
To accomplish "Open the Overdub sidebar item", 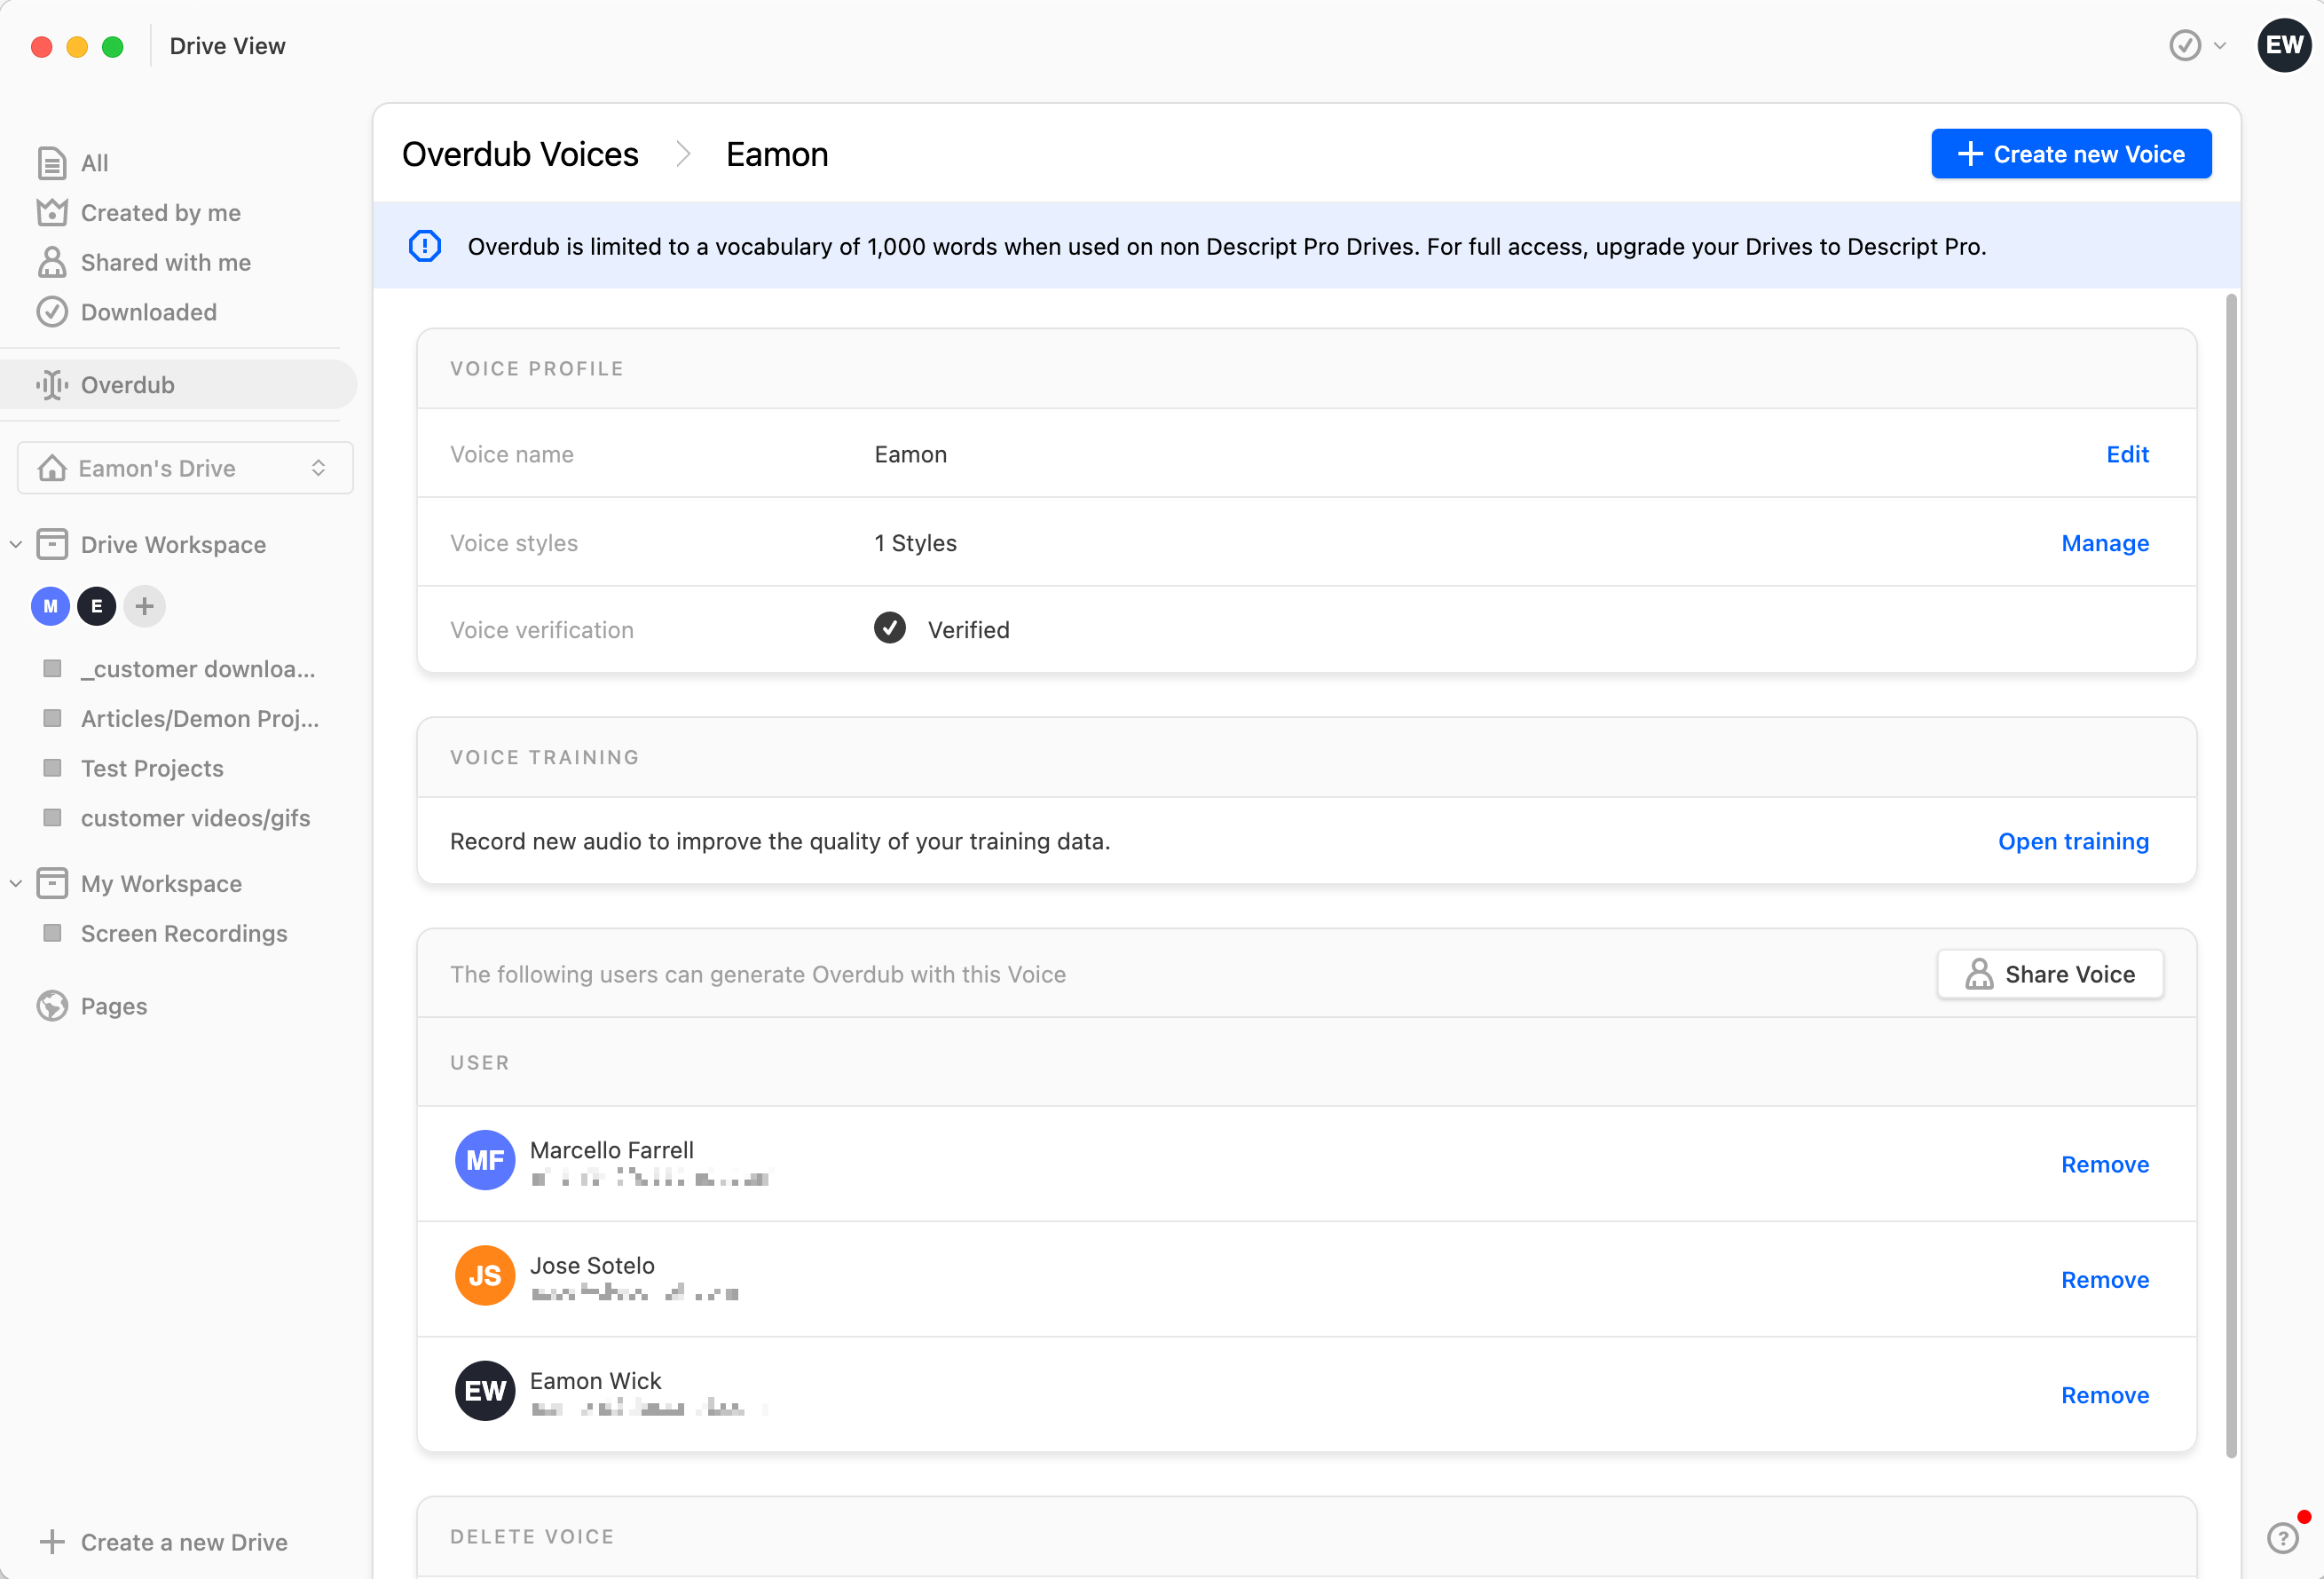I will click(178, 385).
